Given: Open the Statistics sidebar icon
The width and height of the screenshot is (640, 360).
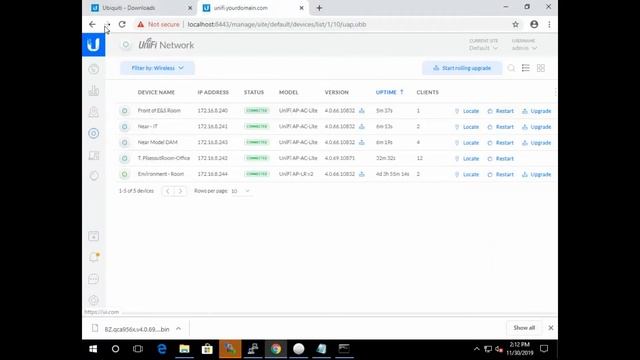Looking at the screenshot, I should coord(93,91).
